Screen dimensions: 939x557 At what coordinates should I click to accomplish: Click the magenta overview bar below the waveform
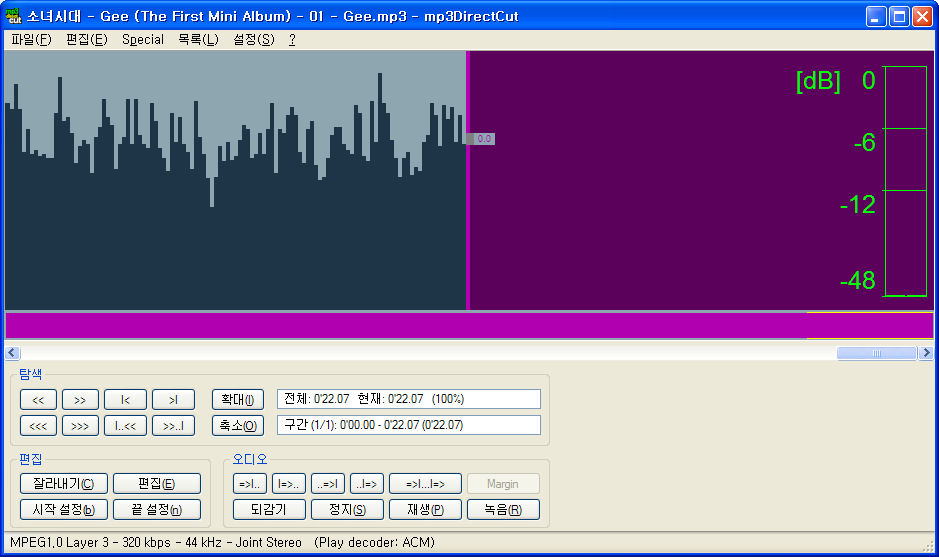(469, 325)
